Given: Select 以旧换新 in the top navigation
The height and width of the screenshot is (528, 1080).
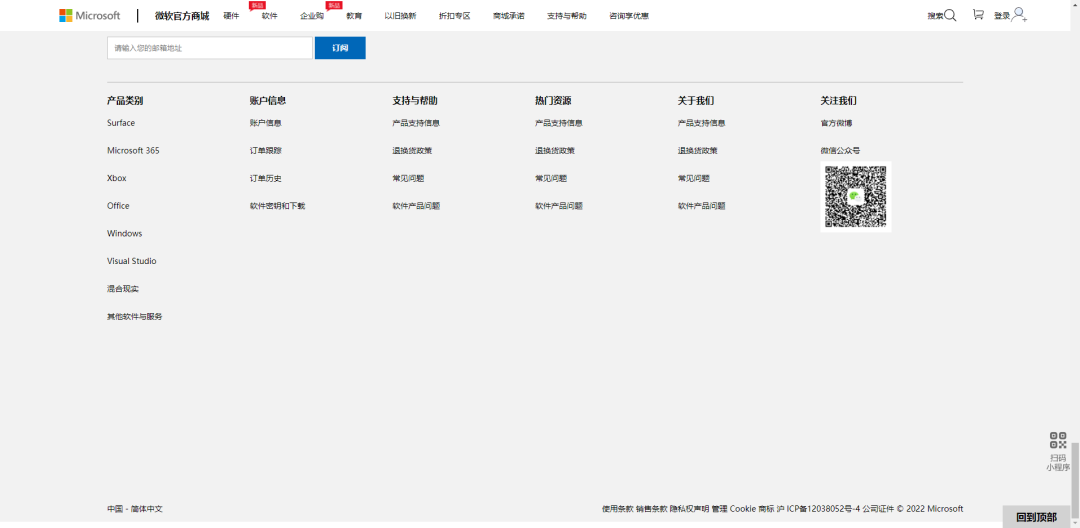Looking at the screenshot, I should (400, 16).
